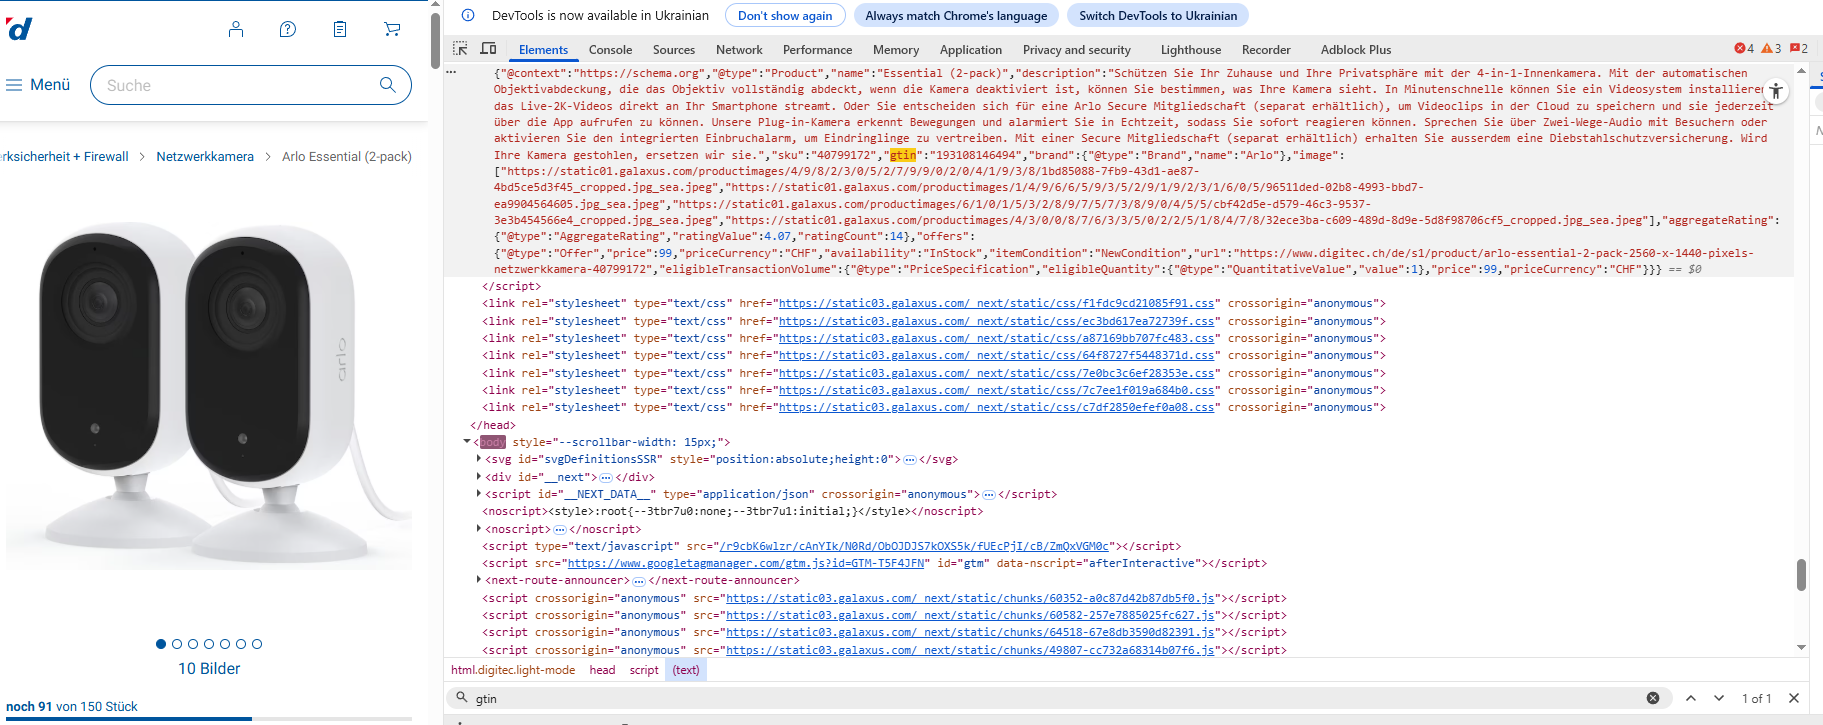The height and width of the screenshot is (725, 1823).
Task: Select the third carousel dot
Action: tap(193, 644)
